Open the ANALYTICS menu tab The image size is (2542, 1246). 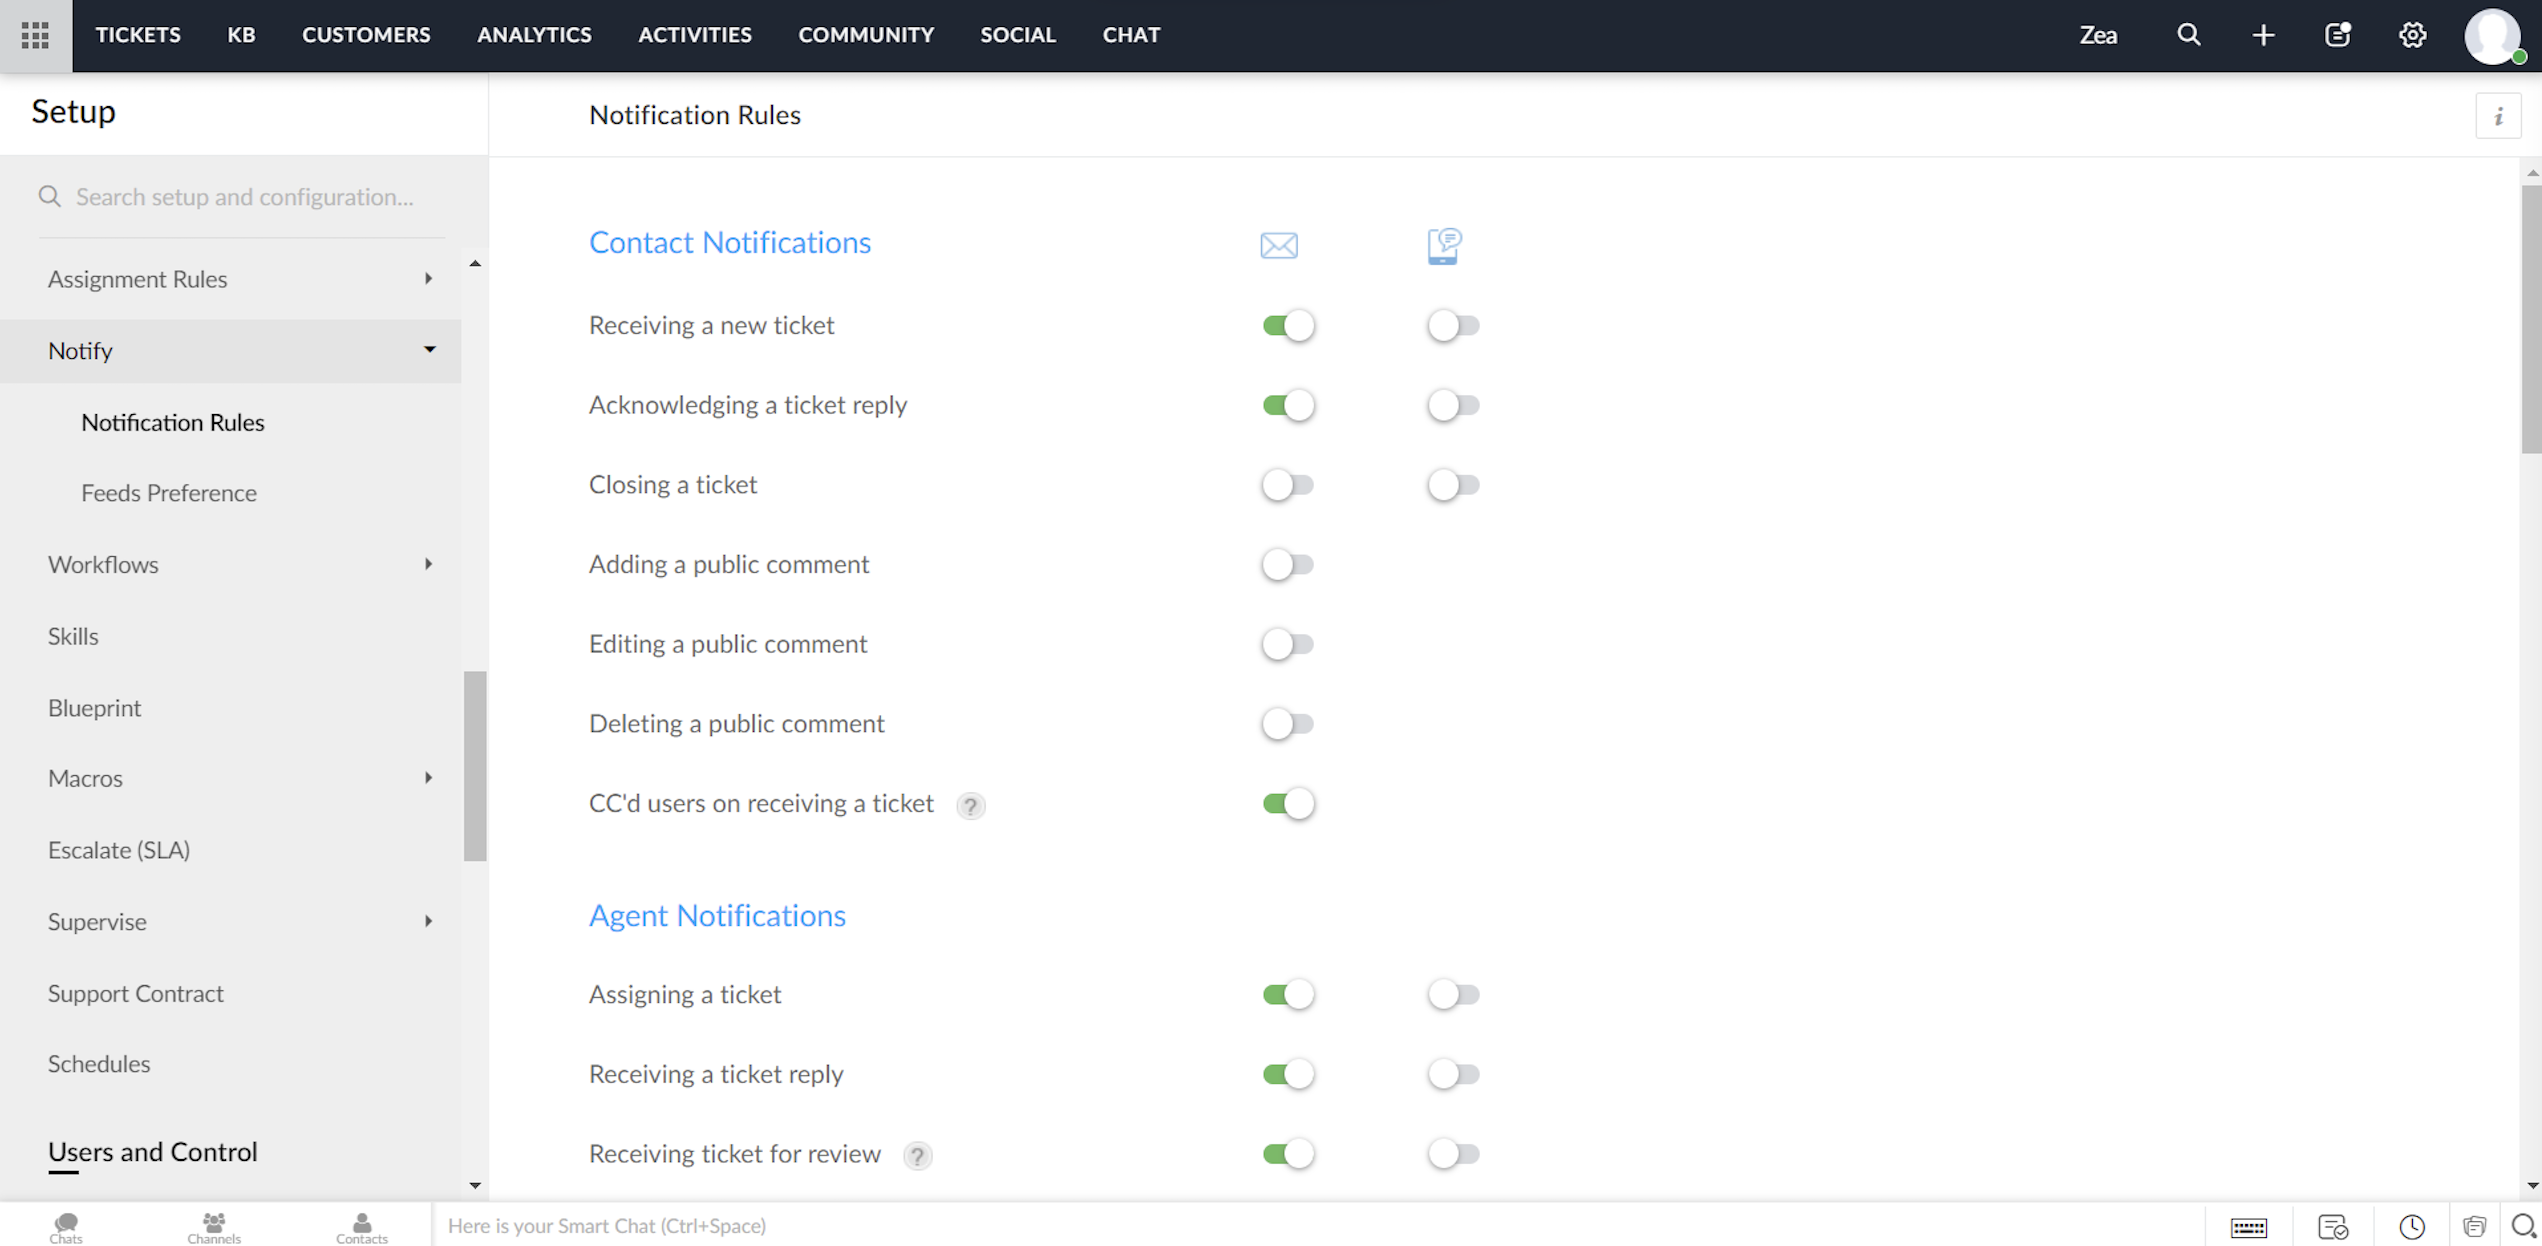coord(534,35)
